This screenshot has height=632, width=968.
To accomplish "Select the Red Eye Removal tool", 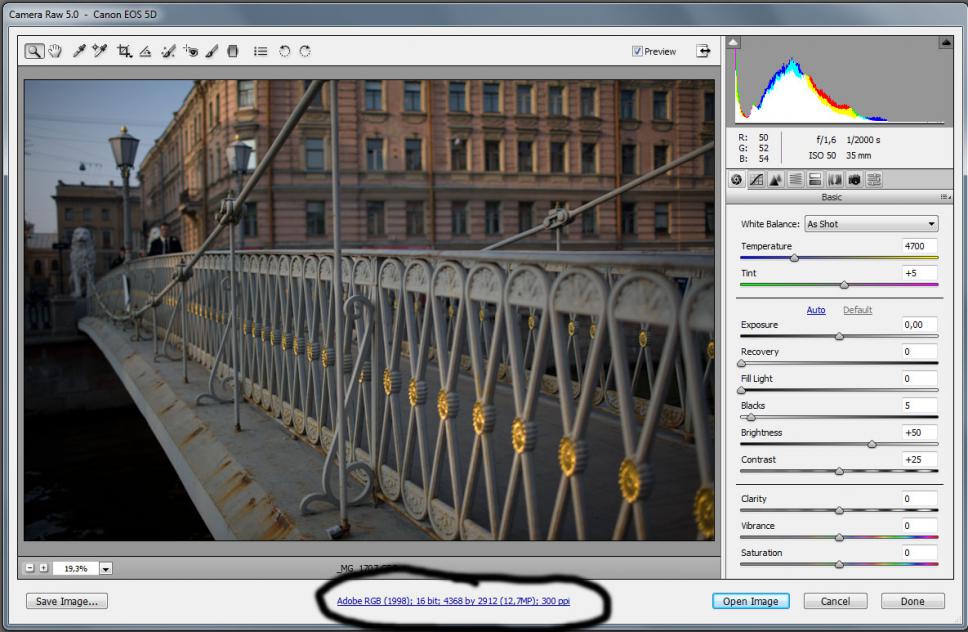I will pos(190,51).
